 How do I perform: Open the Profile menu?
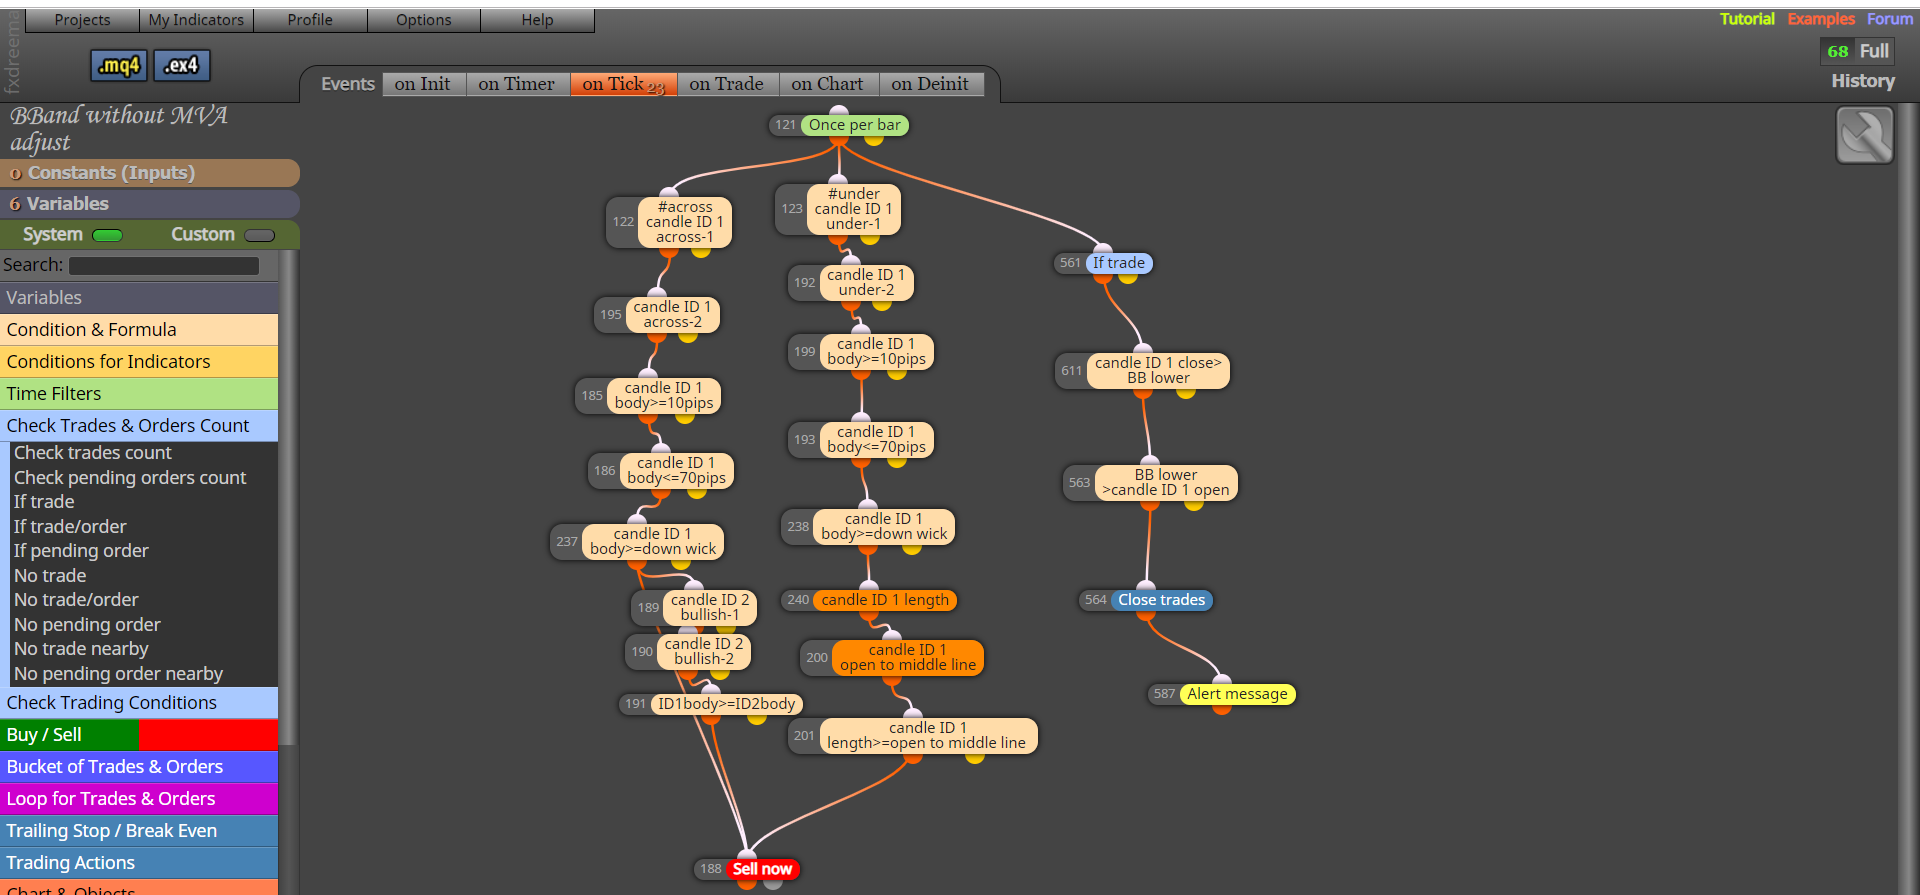pyautogui.click(x=310, y=20)
